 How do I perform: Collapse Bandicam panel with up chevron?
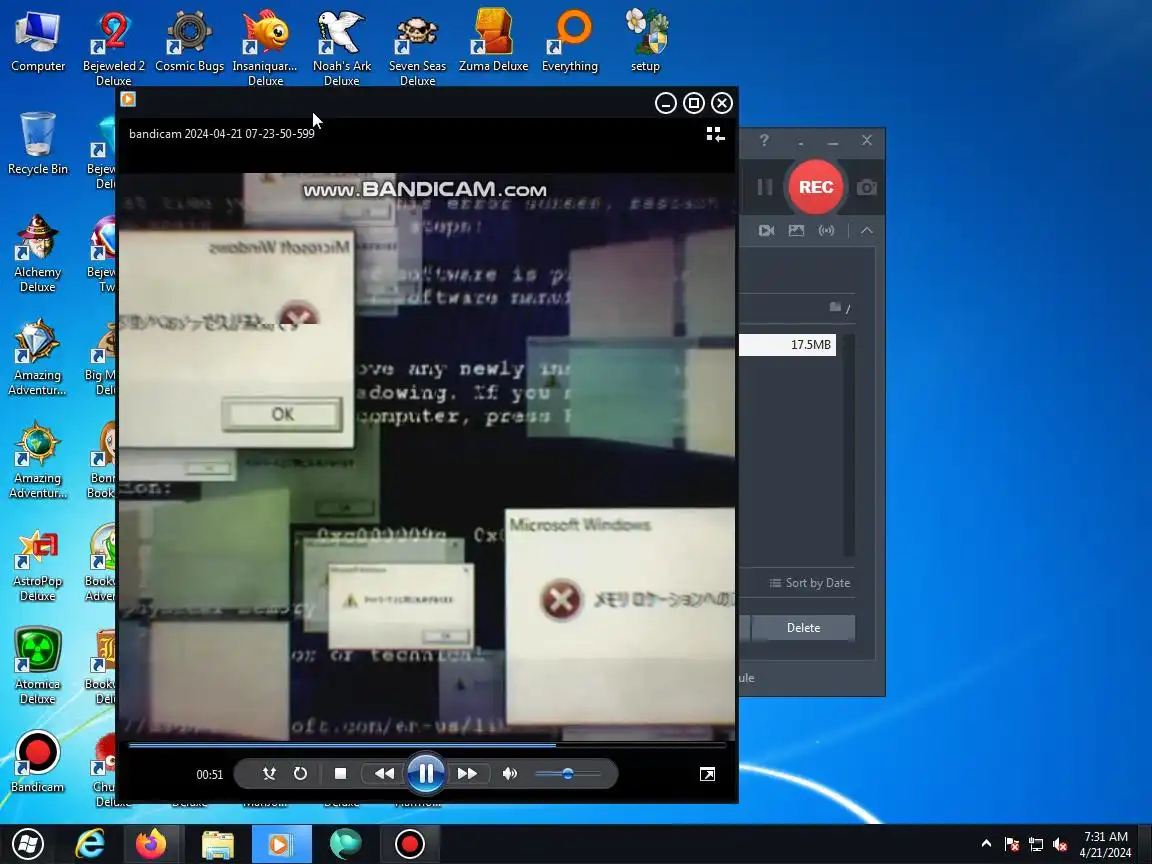pos(867,231)
